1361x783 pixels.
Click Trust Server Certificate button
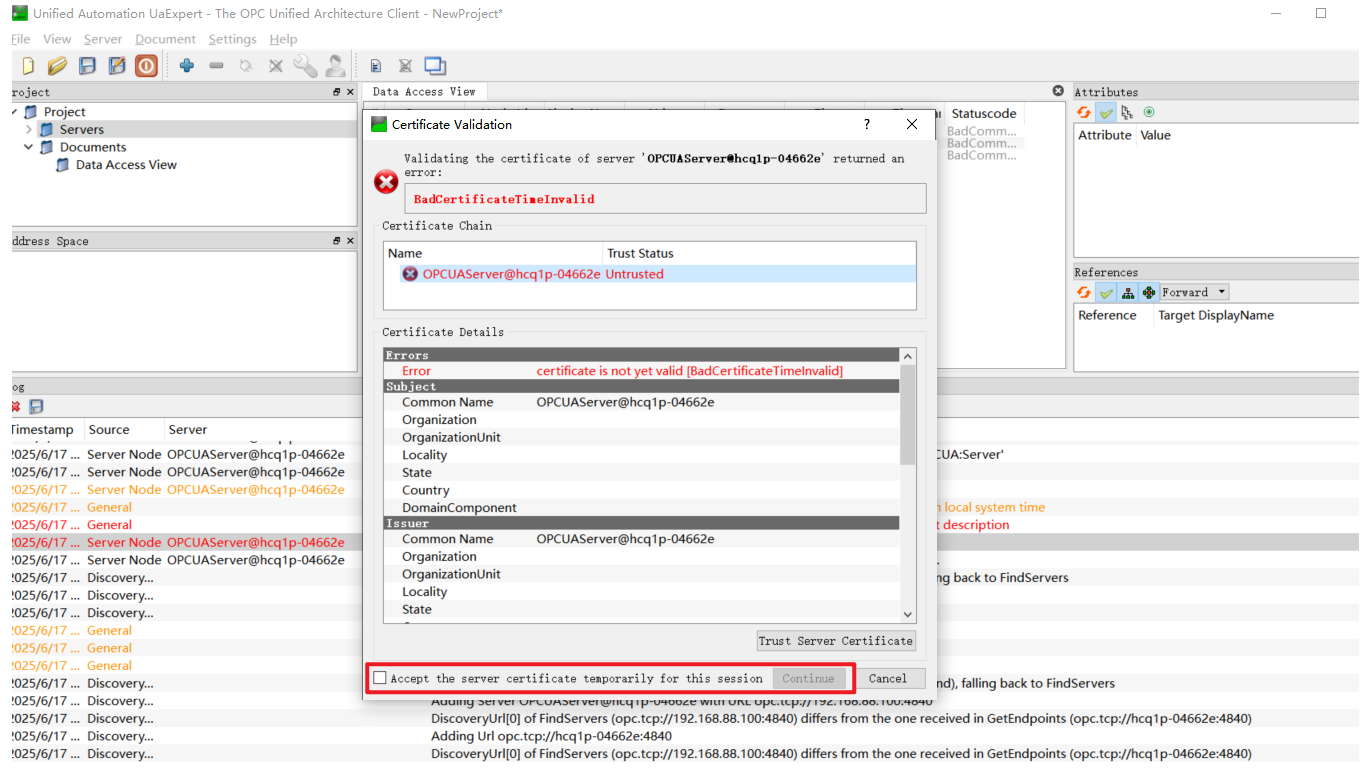coord(836,641)
